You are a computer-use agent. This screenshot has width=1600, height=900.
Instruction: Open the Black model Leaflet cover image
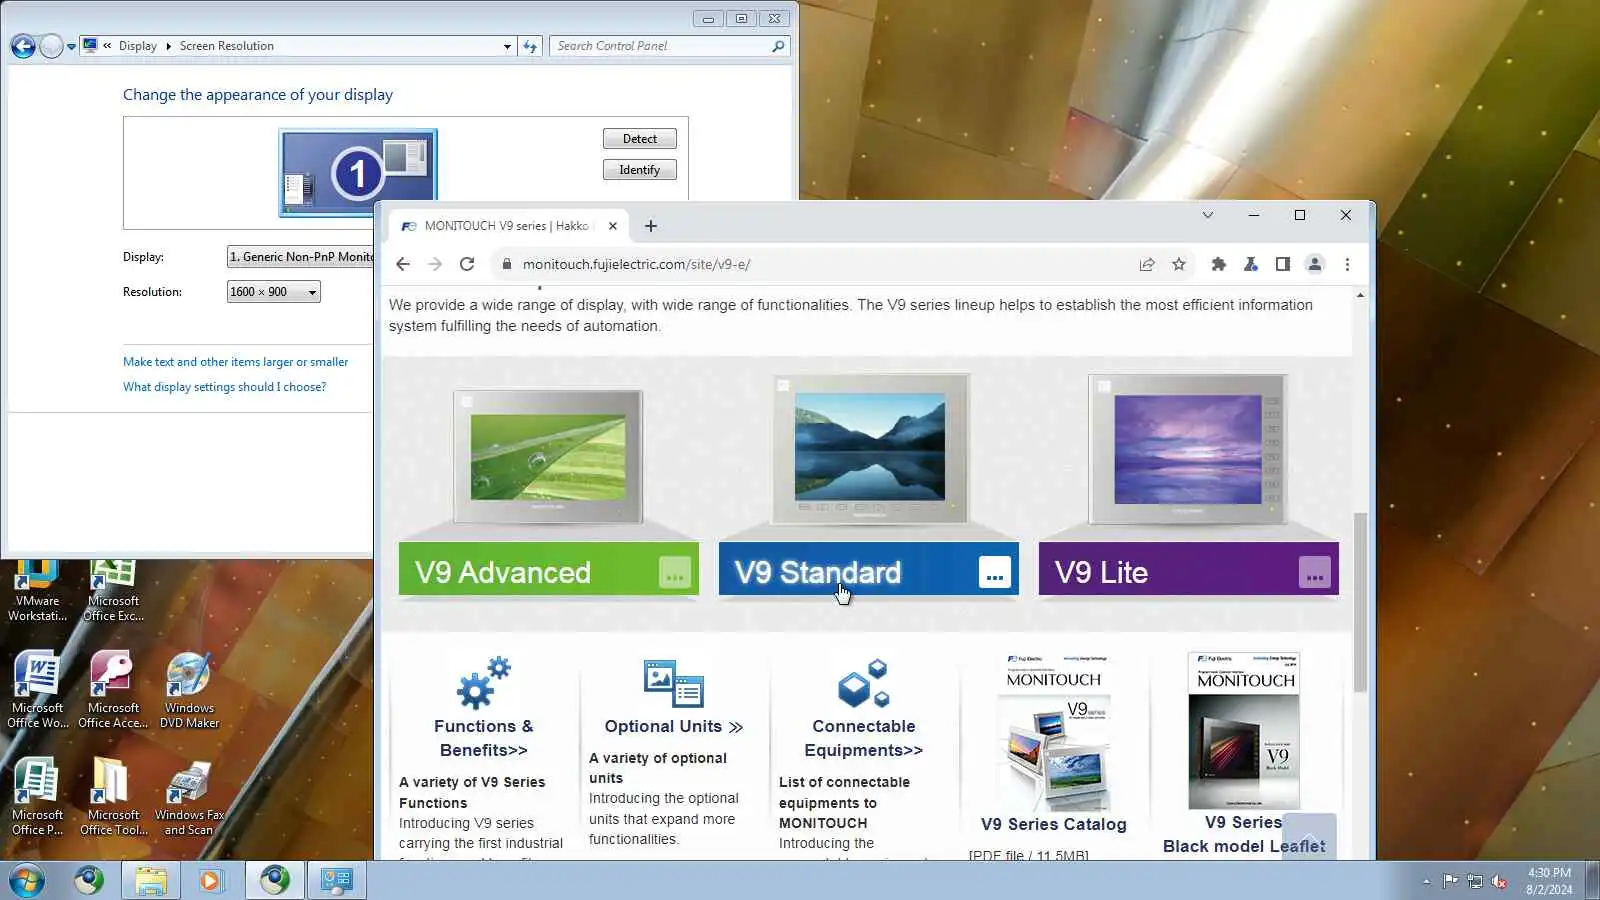click(x=1244, y=731)
